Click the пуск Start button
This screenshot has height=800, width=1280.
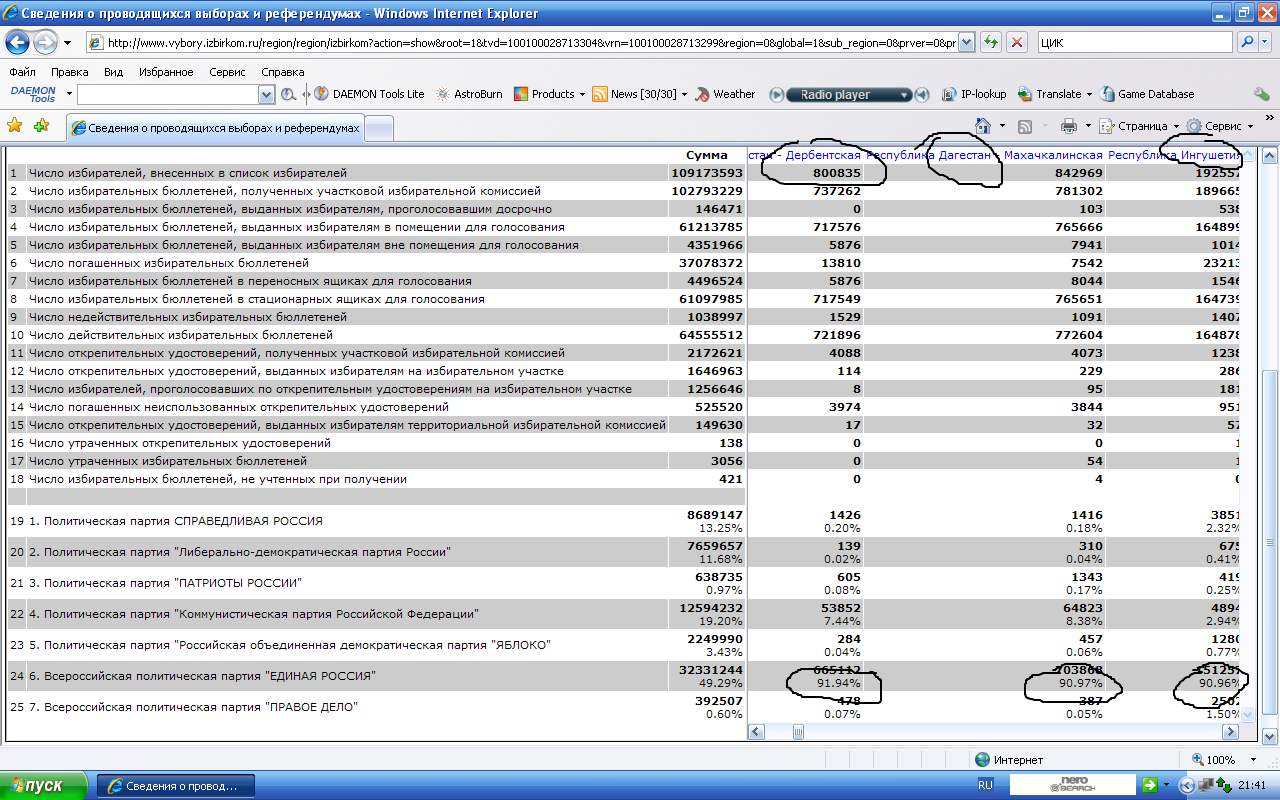44,785
